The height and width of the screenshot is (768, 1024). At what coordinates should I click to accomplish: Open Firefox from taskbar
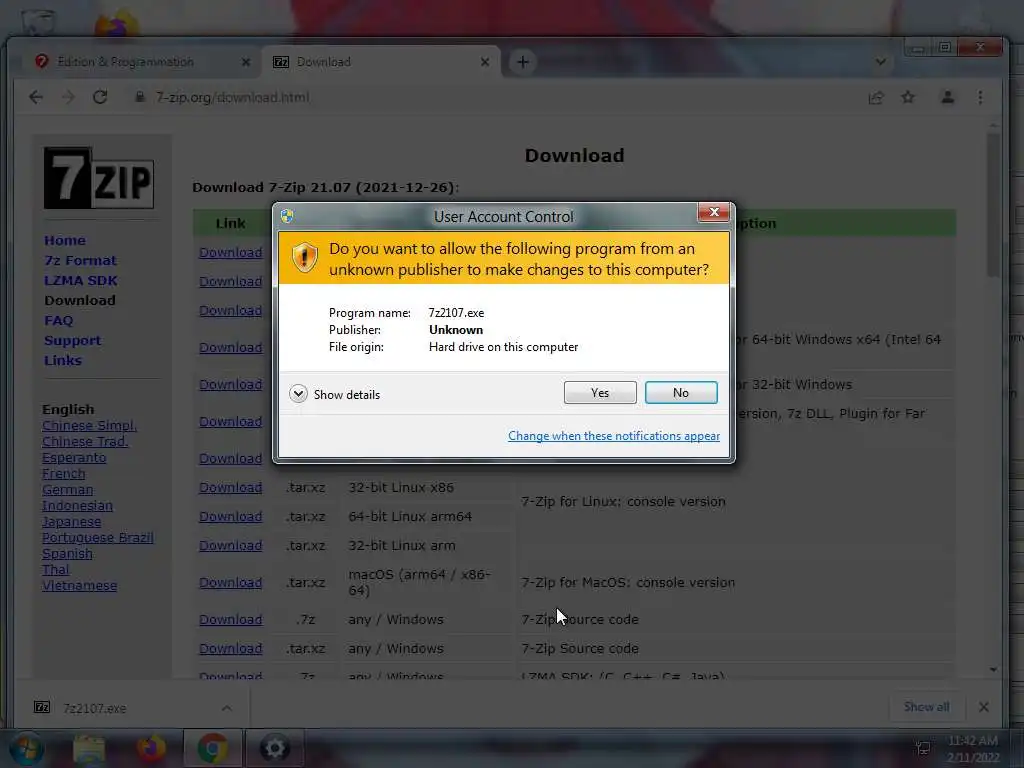click(150, 748)
